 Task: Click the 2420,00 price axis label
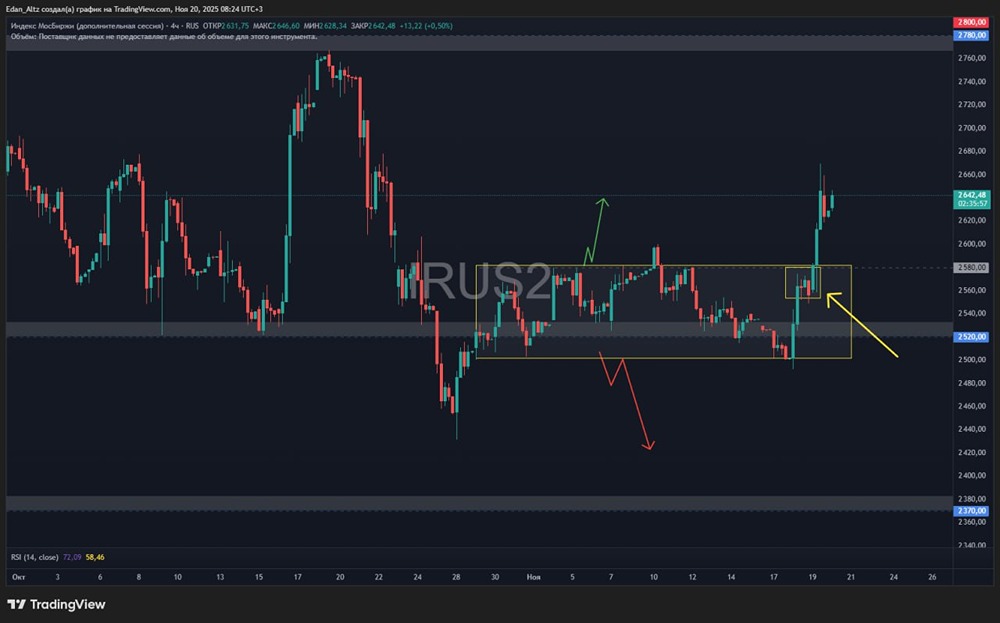[x=972, y=453]
